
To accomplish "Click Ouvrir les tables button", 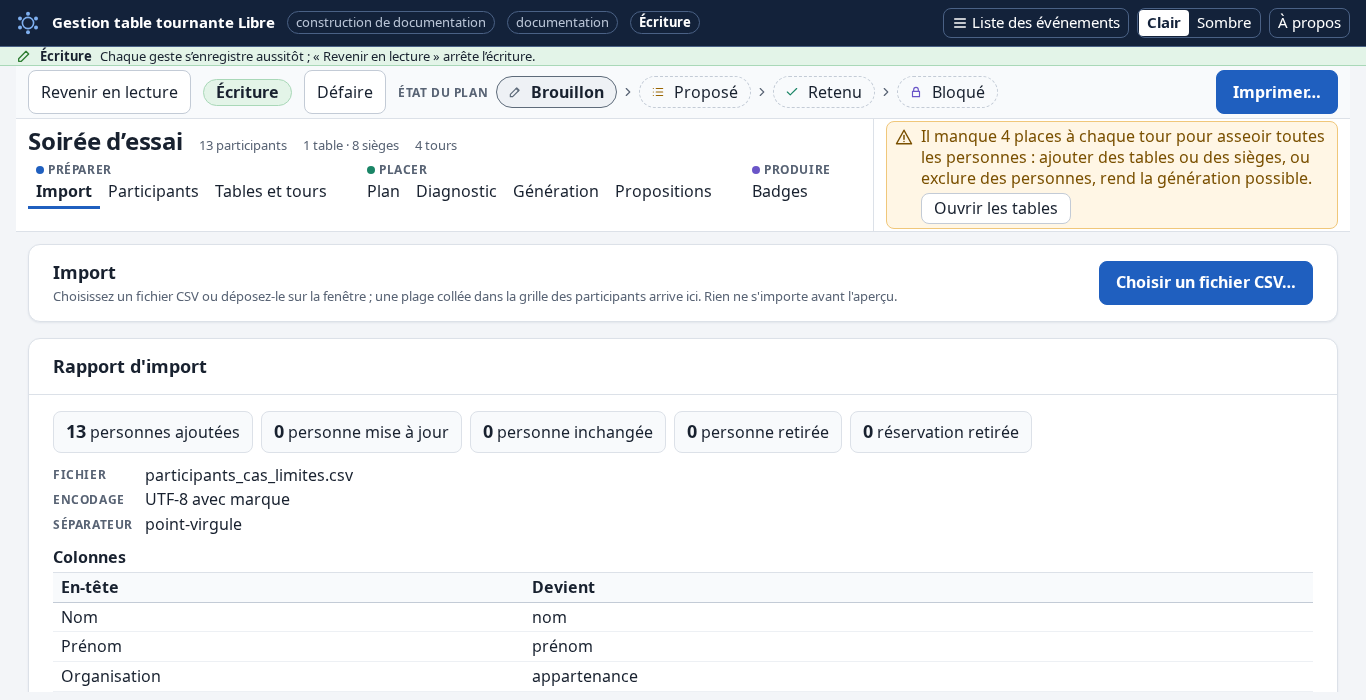I will point(996,208).
